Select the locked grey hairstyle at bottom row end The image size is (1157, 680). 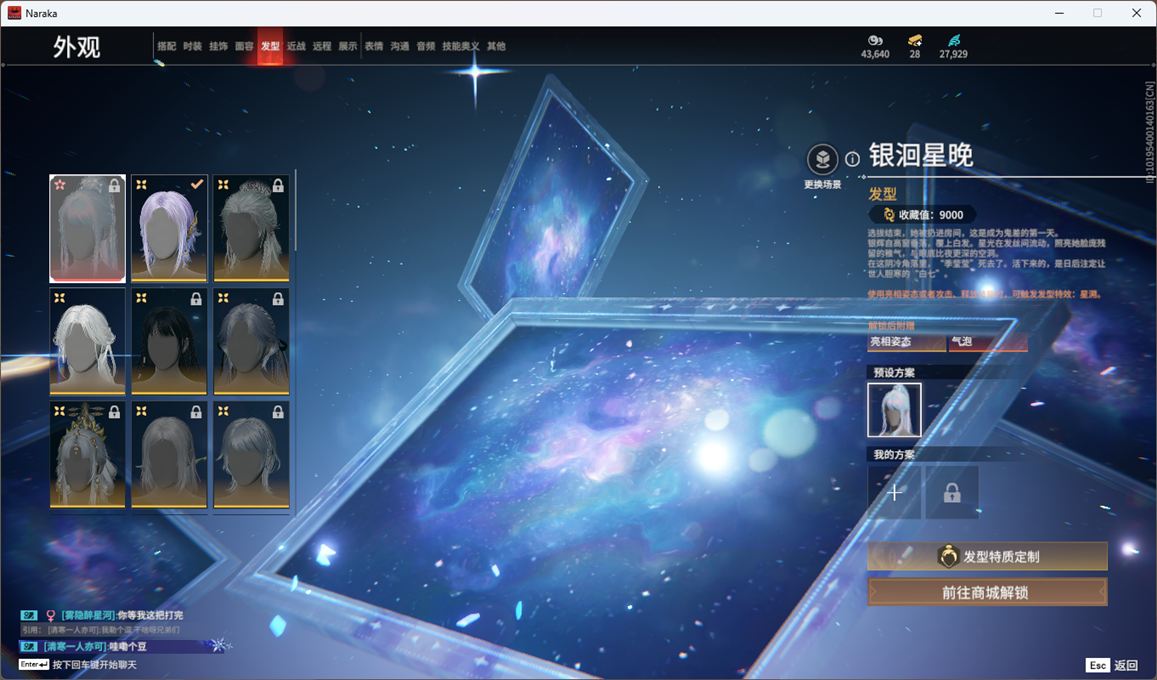pos(251,455)
